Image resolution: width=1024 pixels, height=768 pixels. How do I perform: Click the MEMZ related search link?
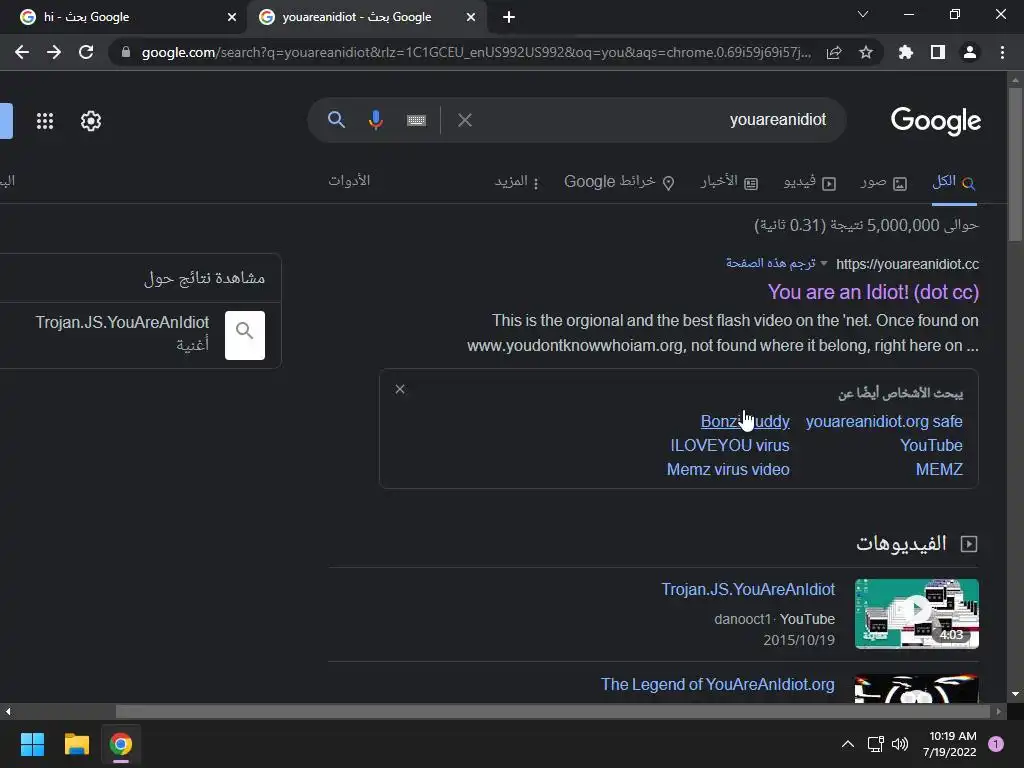click(939, 470)
